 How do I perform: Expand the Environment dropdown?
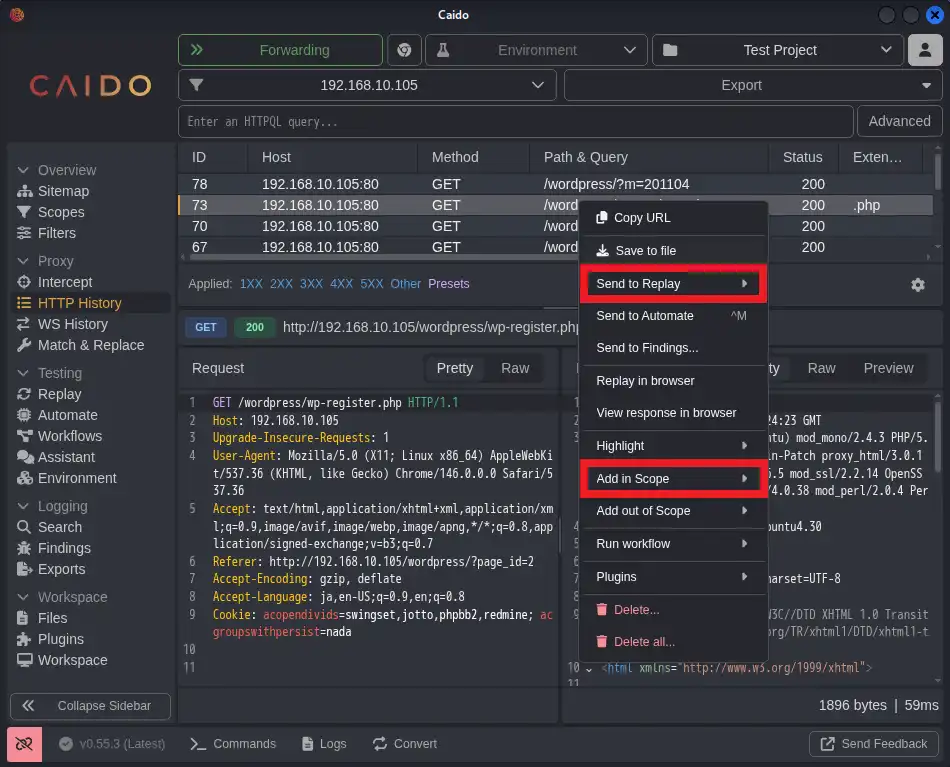pos(536,50)
